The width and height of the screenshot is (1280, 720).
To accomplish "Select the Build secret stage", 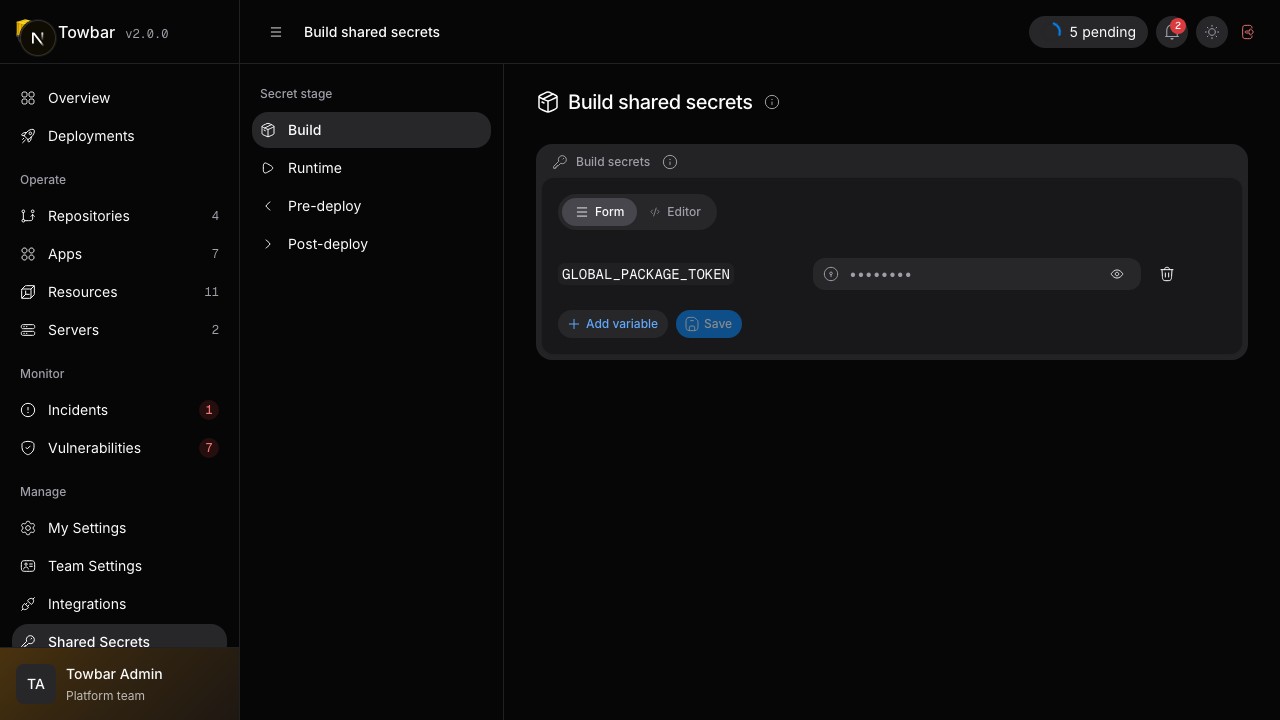I will [371, 130].
